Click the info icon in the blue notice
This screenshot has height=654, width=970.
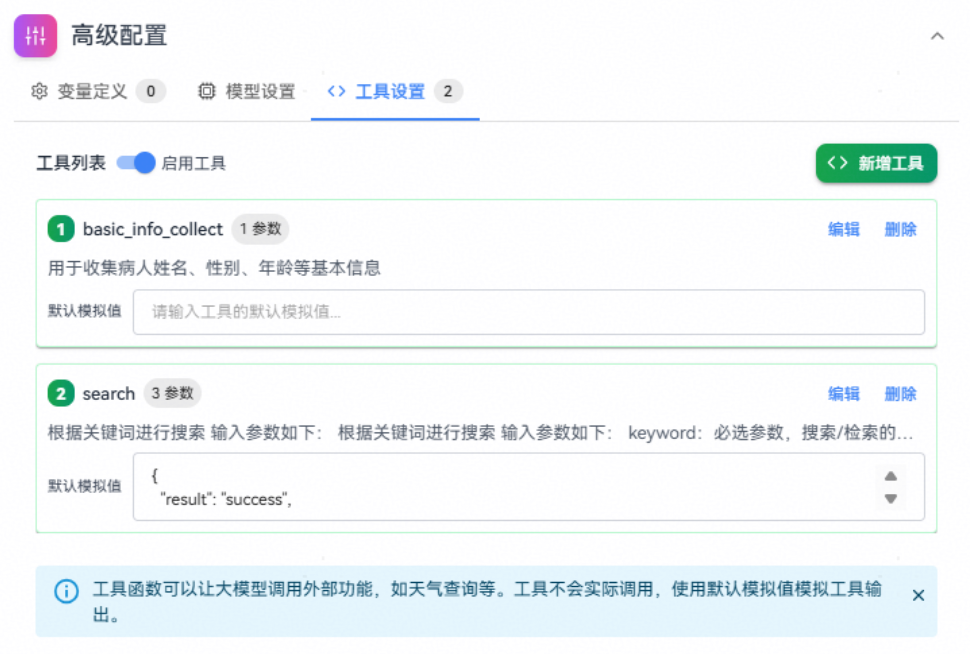(66, 591)
